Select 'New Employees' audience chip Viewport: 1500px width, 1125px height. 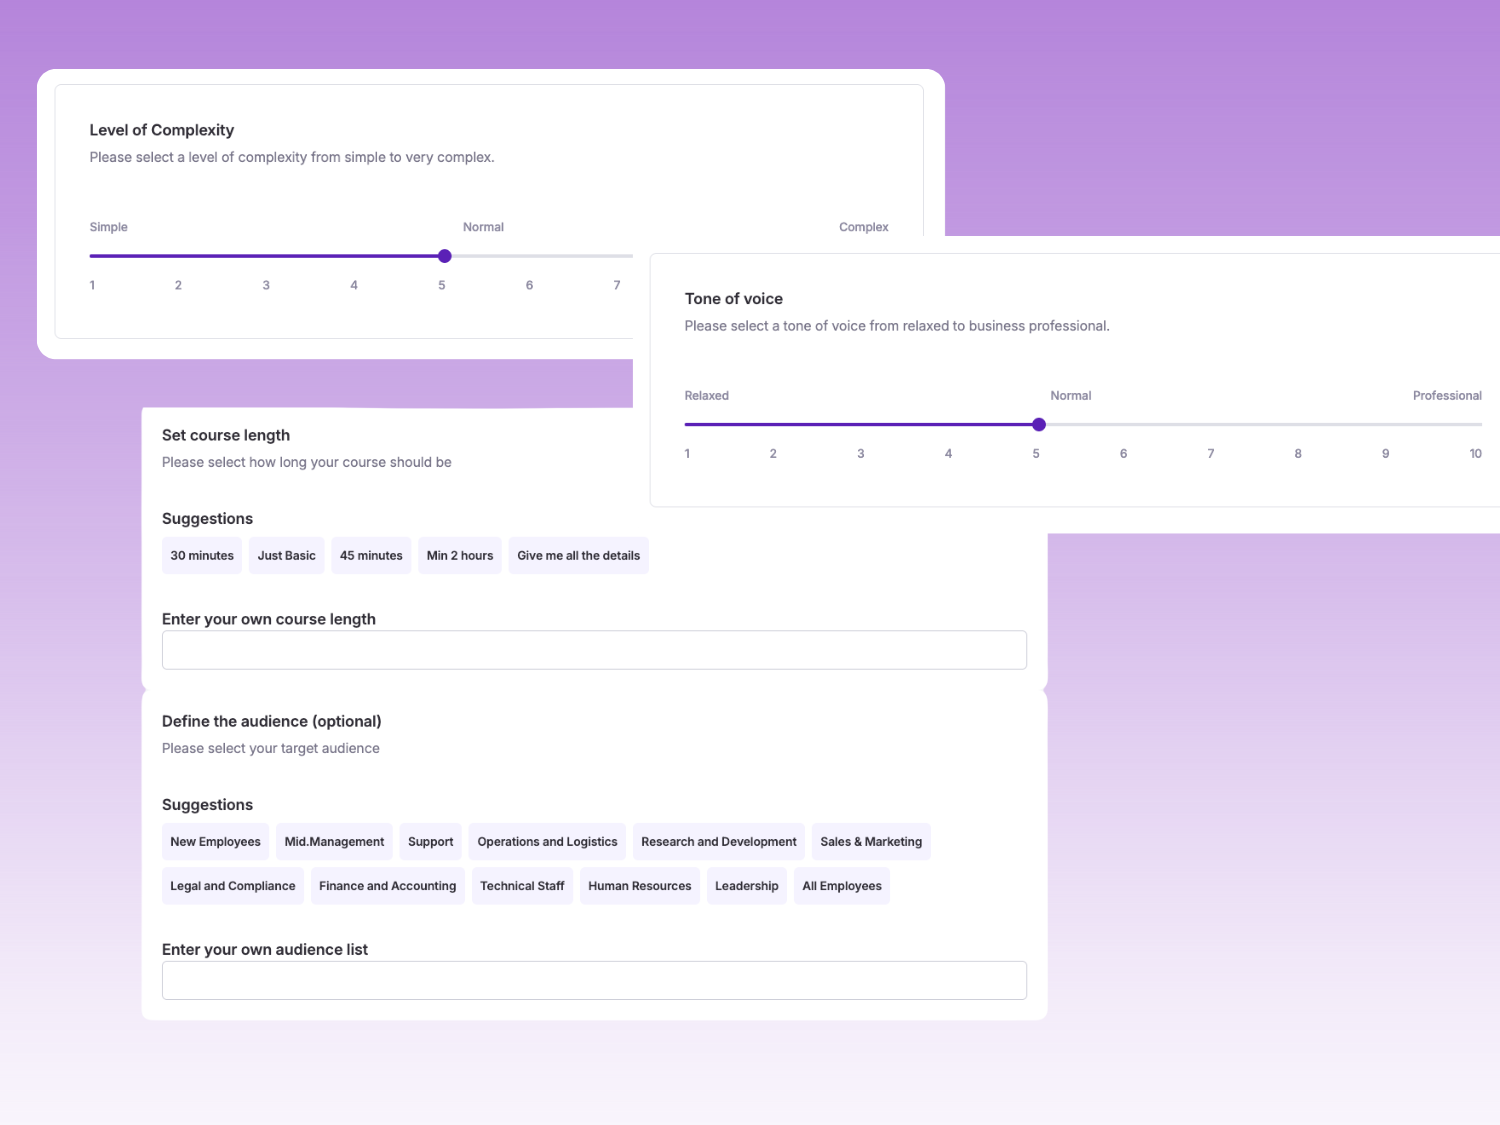[215, 842]
